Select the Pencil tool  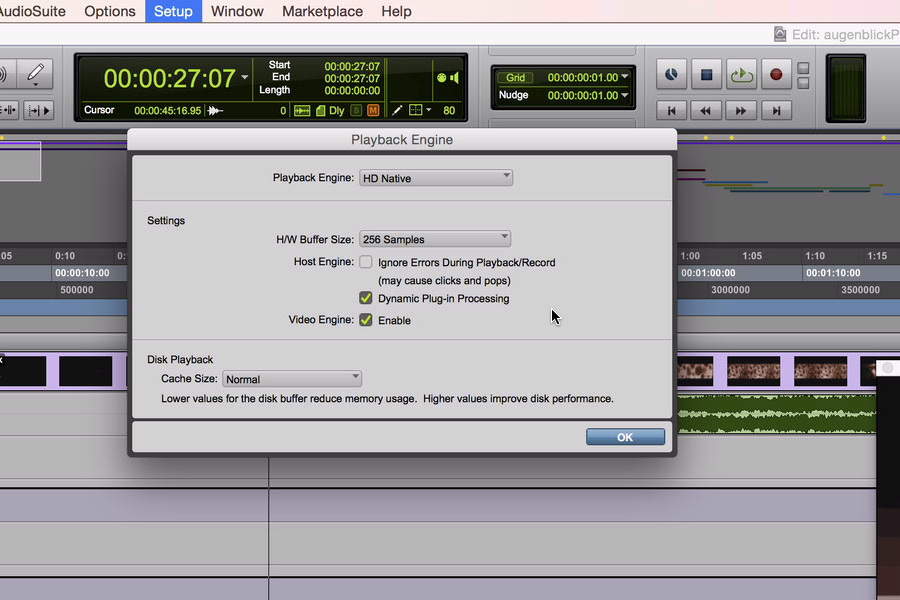click(36, 74)
